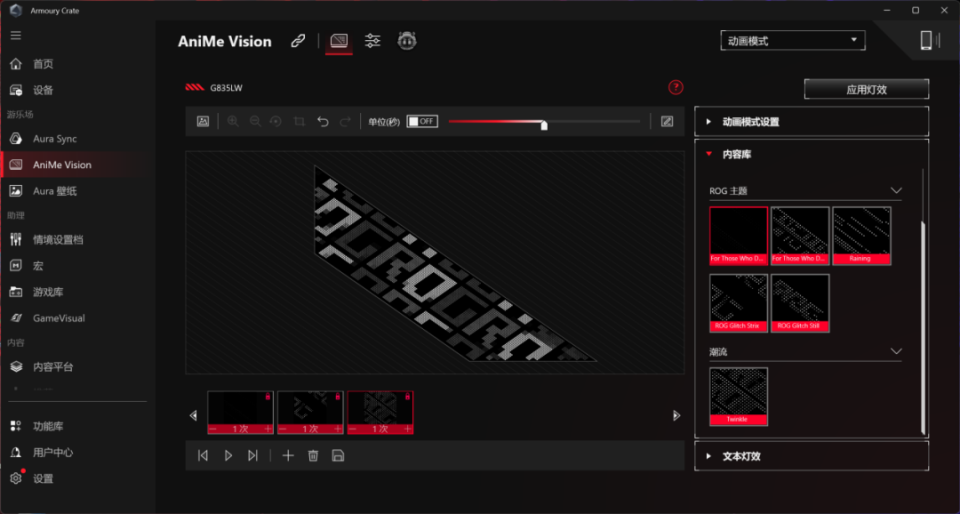
Task: Click the link icon beside AniMe Vision title
Action: point(298,41)
